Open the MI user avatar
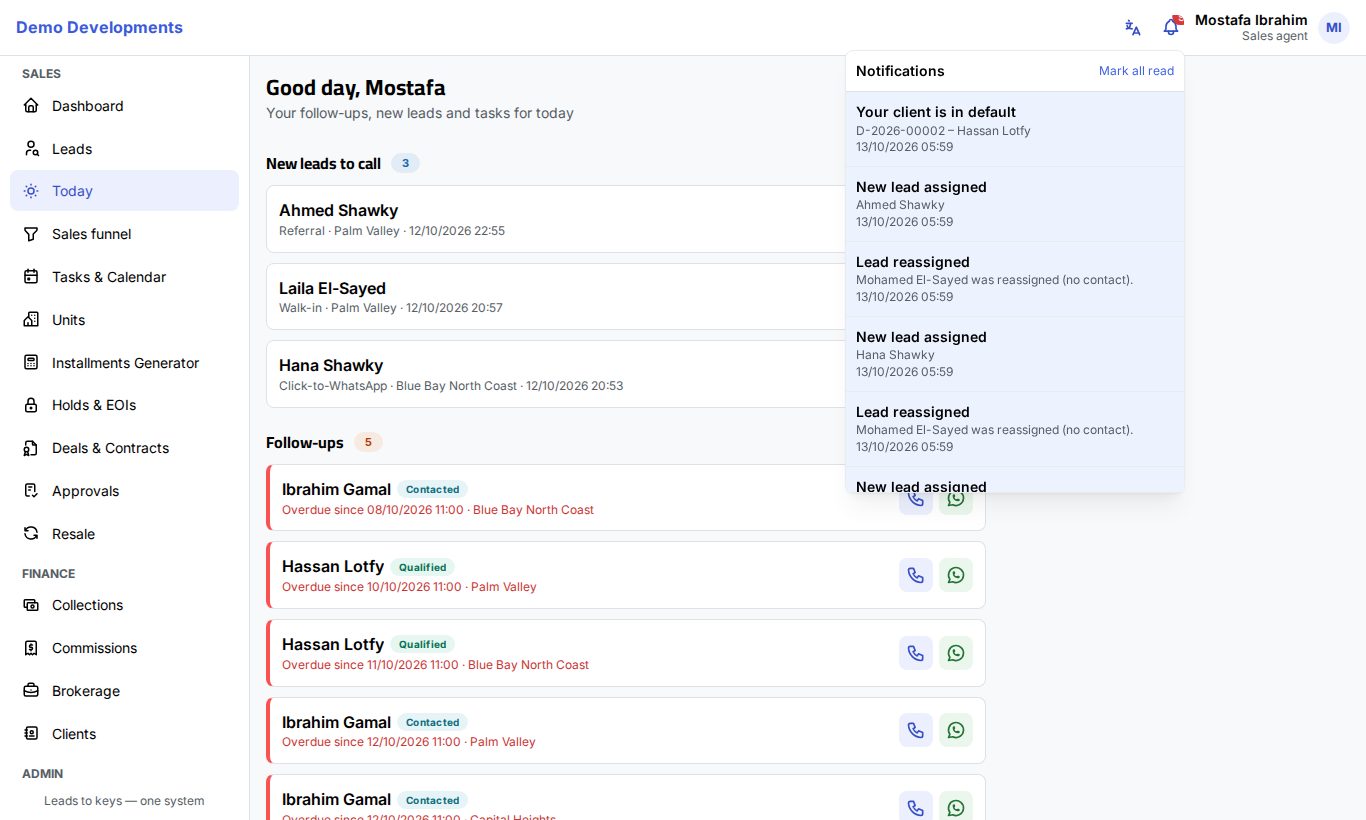Image resolution: width=1366 pixels, height=820 pixels. 1334,28
